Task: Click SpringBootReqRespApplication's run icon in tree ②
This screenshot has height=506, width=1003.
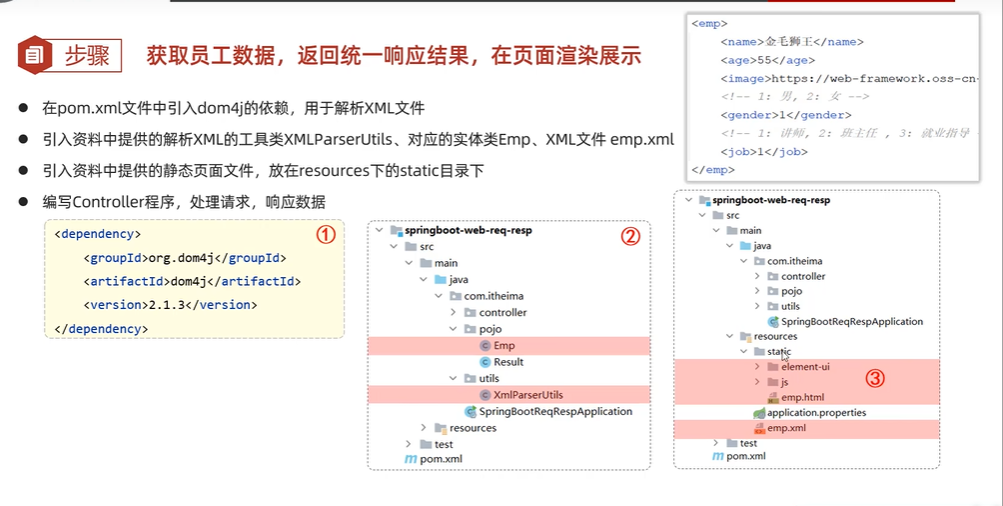Action: coord(471,411)
